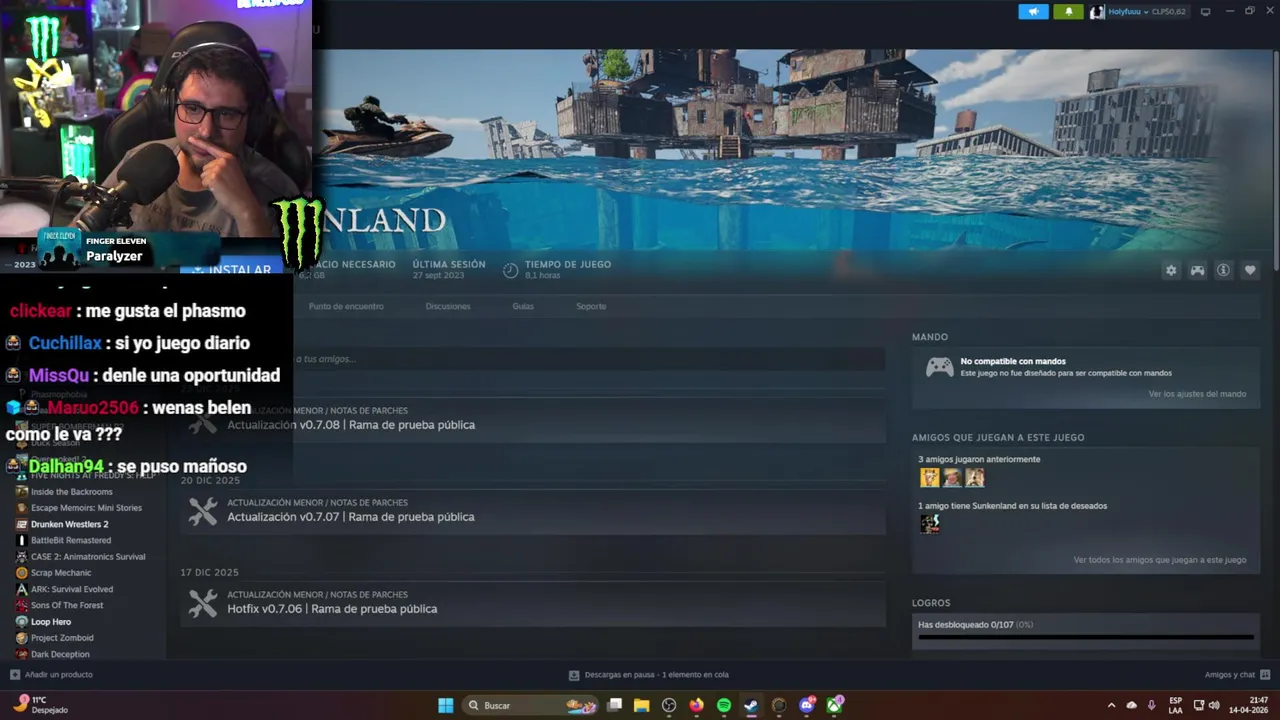Open OBS Studio from the taskbar
This screenshot has width=1280, height=720.
click(x=669, y=705)
